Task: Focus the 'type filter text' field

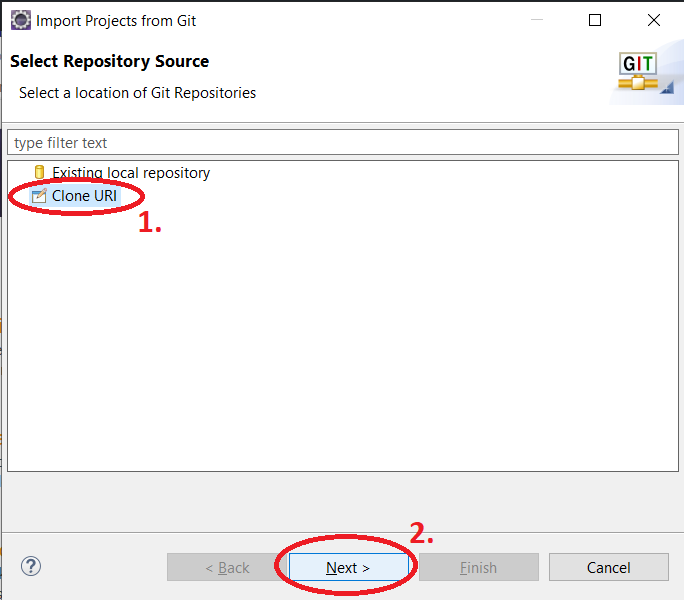Action: pos(341,143)
